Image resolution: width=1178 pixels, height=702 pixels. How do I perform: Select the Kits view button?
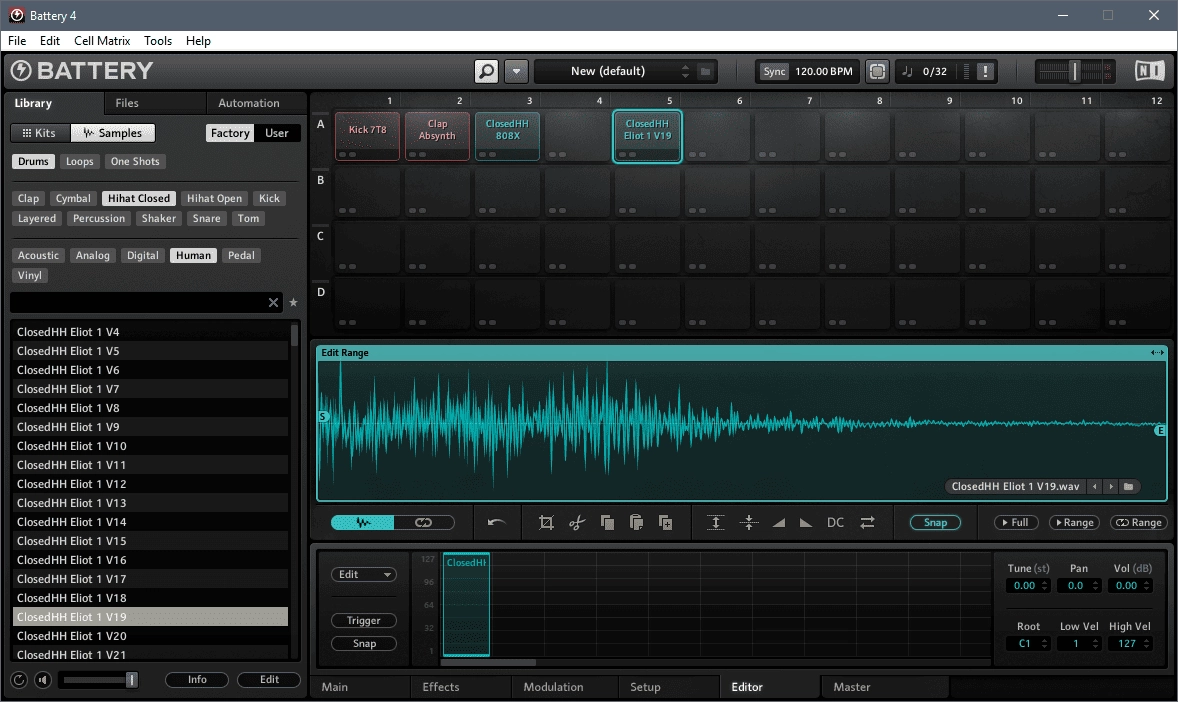click(40, 133)
